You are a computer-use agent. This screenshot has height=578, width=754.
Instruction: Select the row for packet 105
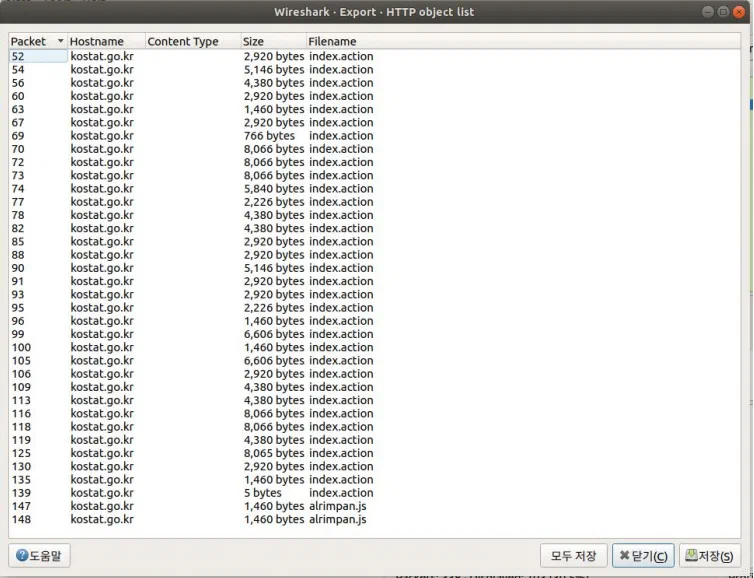pos(375,361)
